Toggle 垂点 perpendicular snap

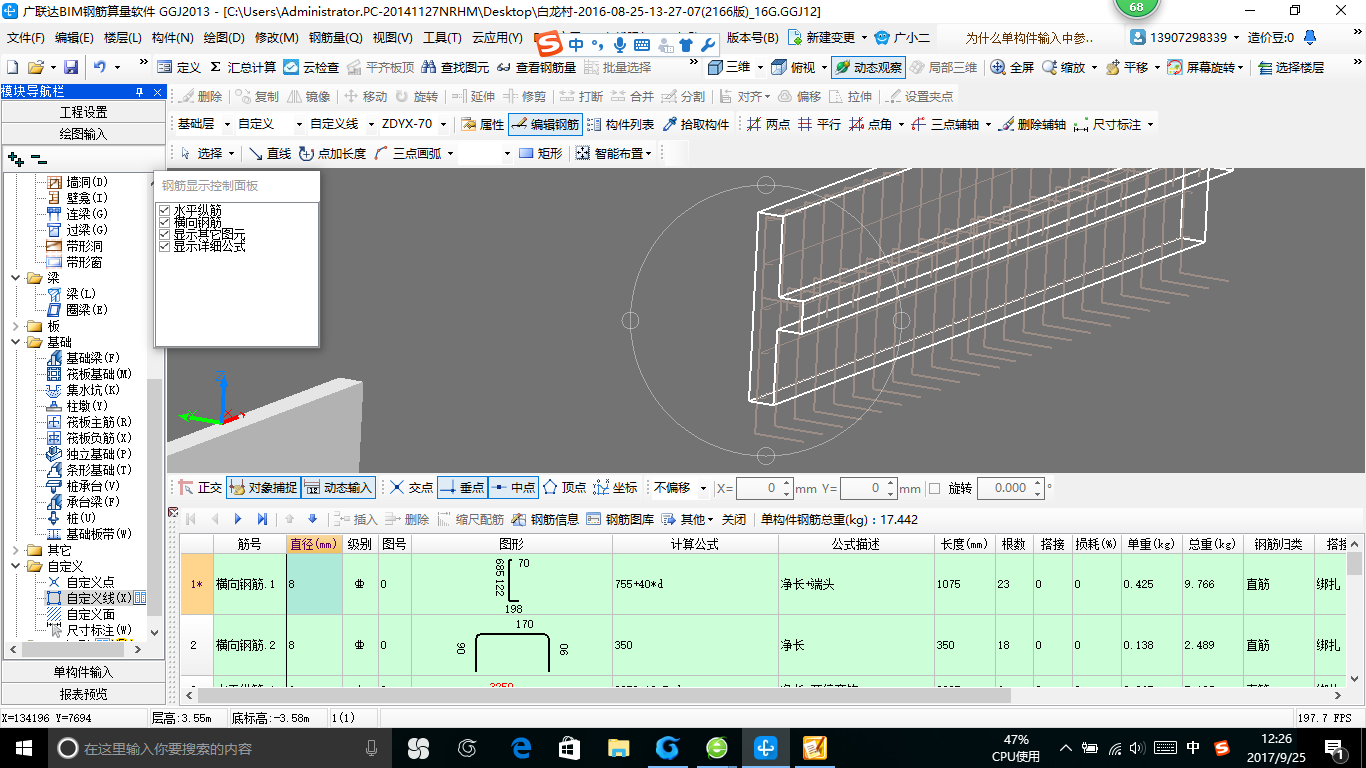462,488
